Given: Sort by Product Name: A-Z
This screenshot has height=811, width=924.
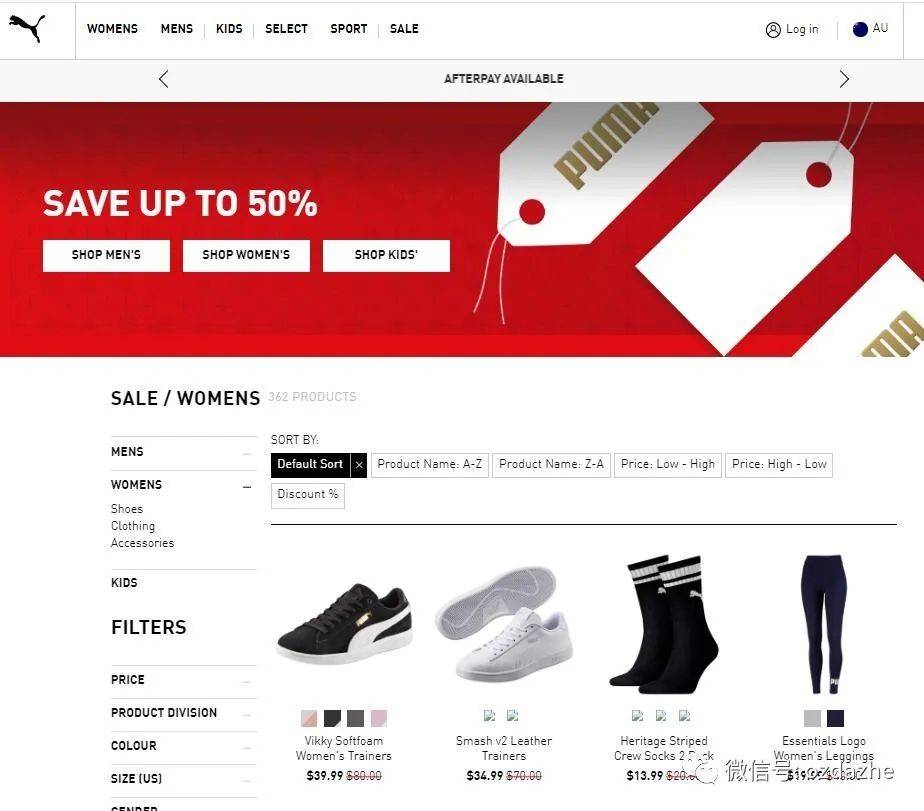Looking at the screenshot, I should (x=430, y=465).
